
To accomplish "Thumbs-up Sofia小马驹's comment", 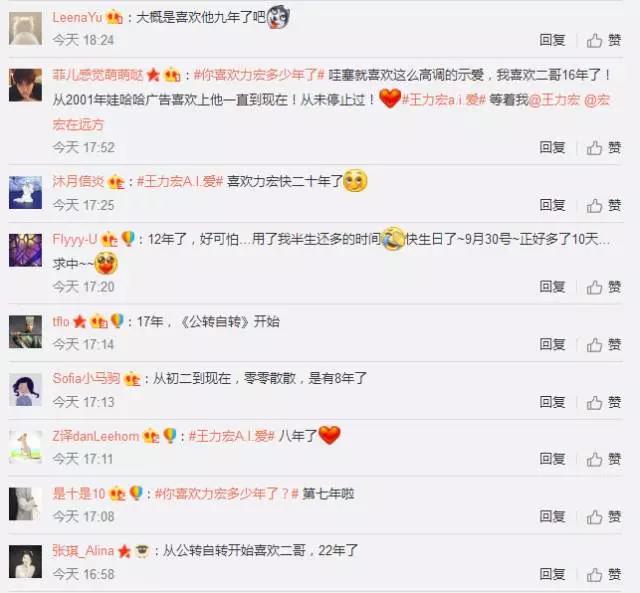I will click(604, 402).
